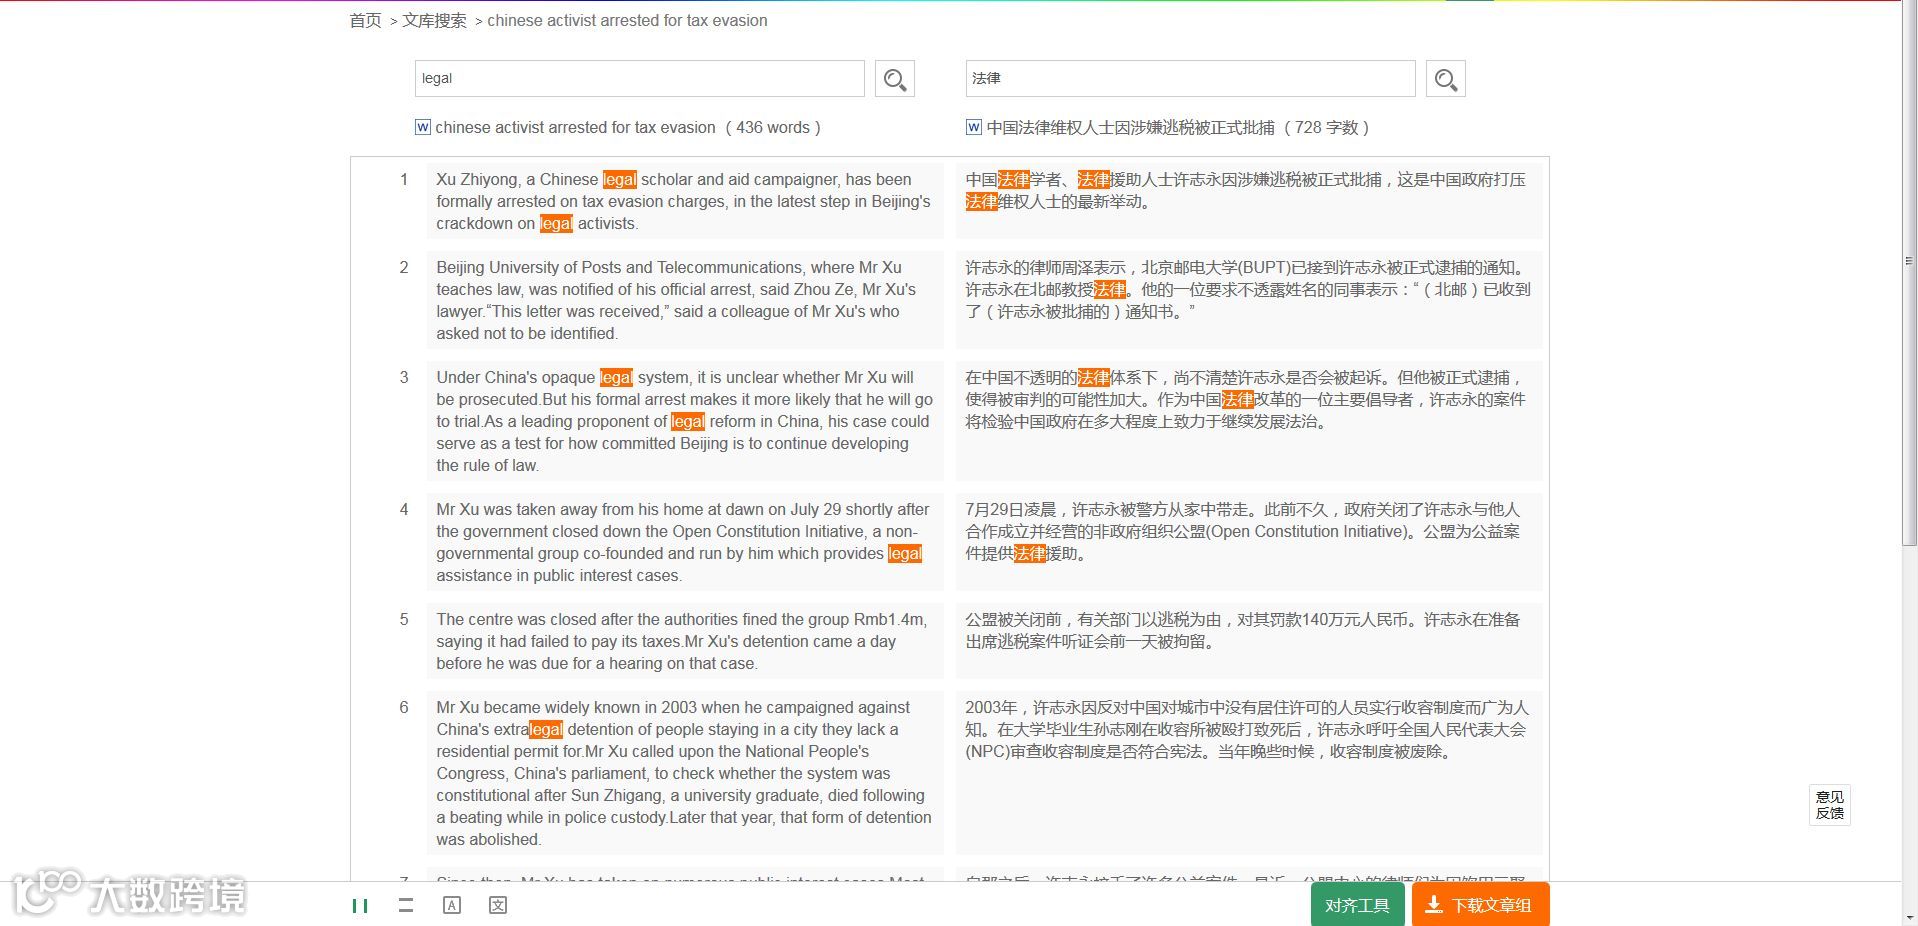The width and height of the screenshot is (1918, 926).
Task: Click the English paragraph starting 'The centre was closed'
Action: 685,641
